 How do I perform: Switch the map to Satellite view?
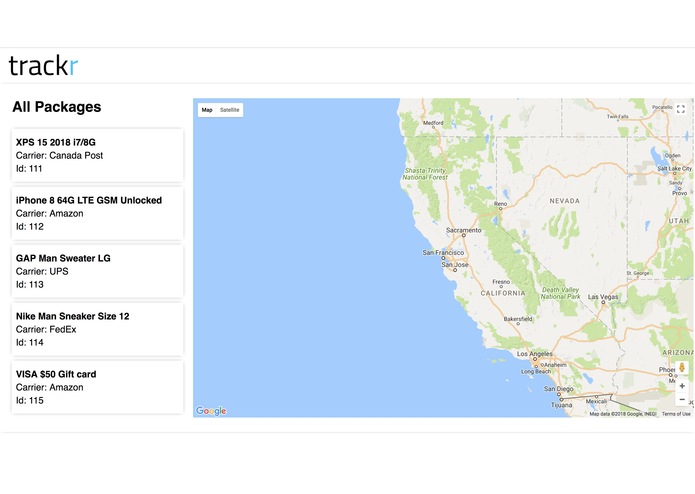click(x=230, y=110)
